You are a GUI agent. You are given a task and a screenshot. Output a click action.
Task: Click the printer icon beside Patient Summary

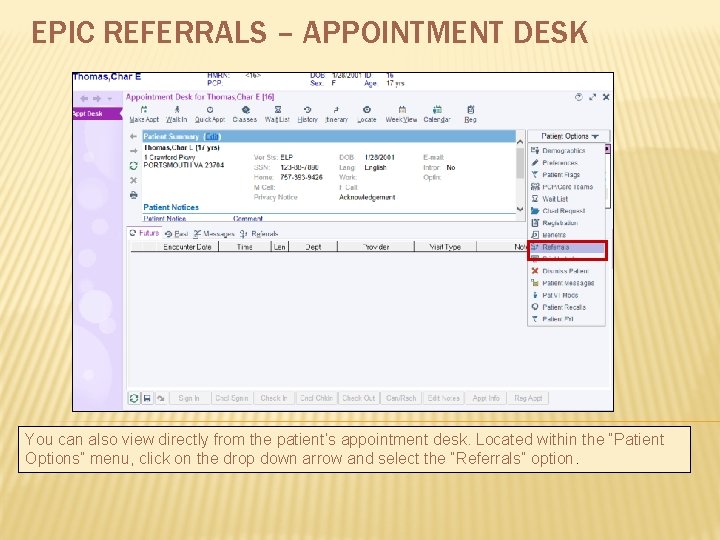click(133, 195)
